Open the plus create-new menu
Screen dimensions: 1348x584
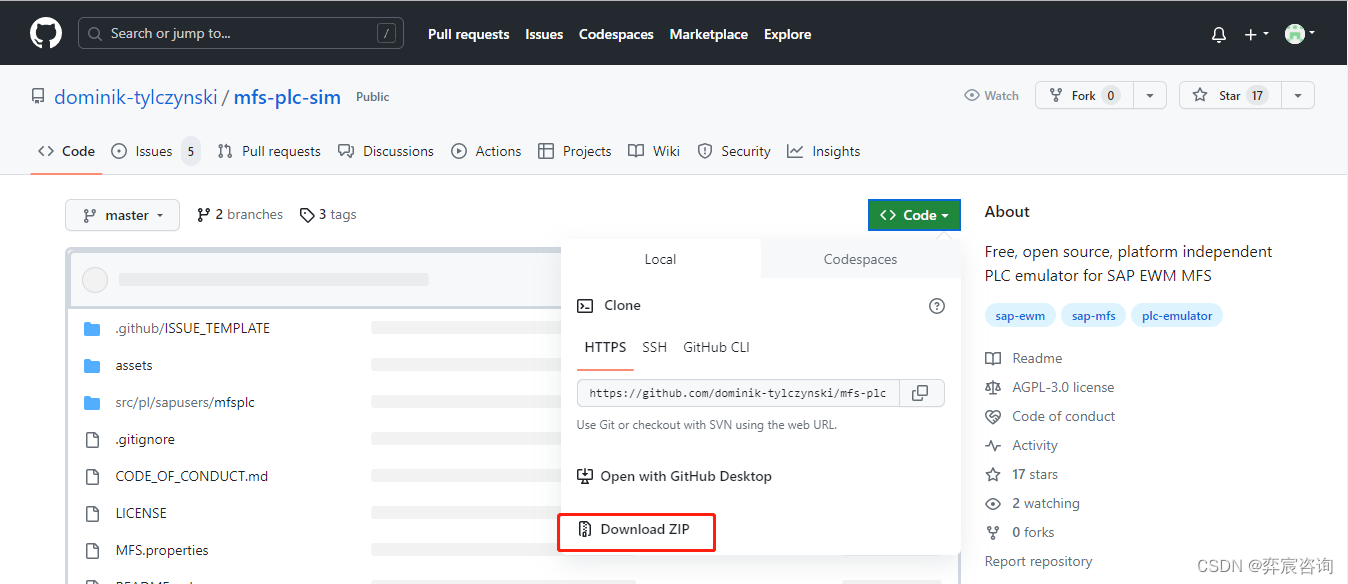pos(1256,34)
